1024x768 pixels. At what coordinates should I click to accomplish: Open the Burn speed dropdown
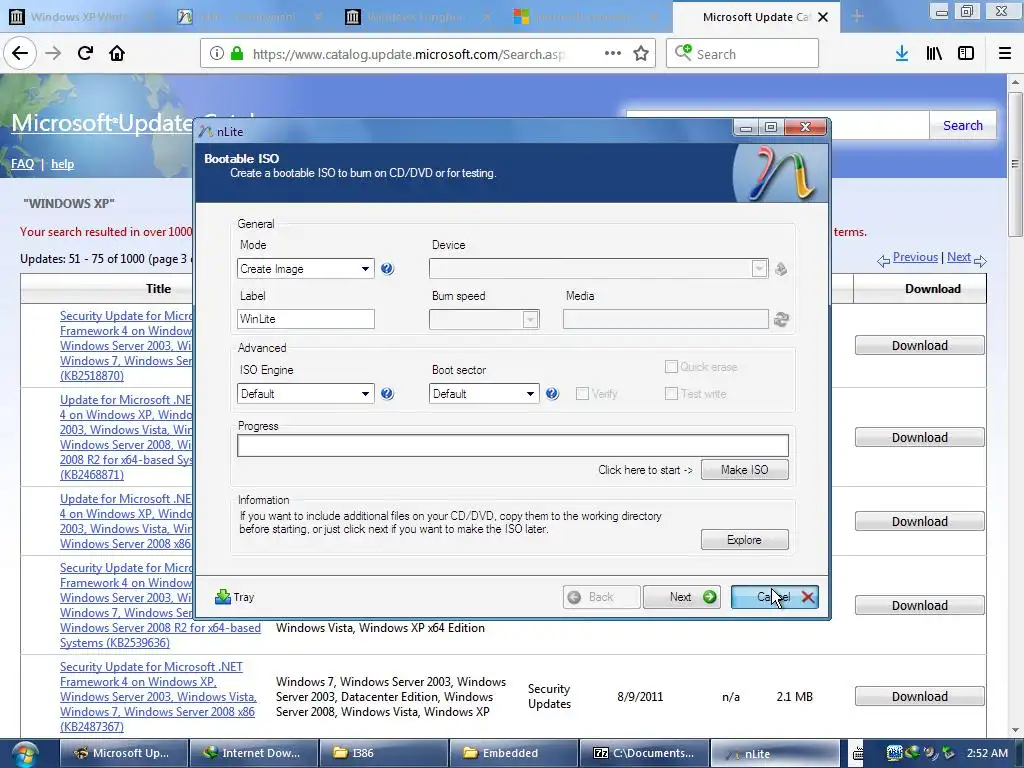[x=484, y=319]
